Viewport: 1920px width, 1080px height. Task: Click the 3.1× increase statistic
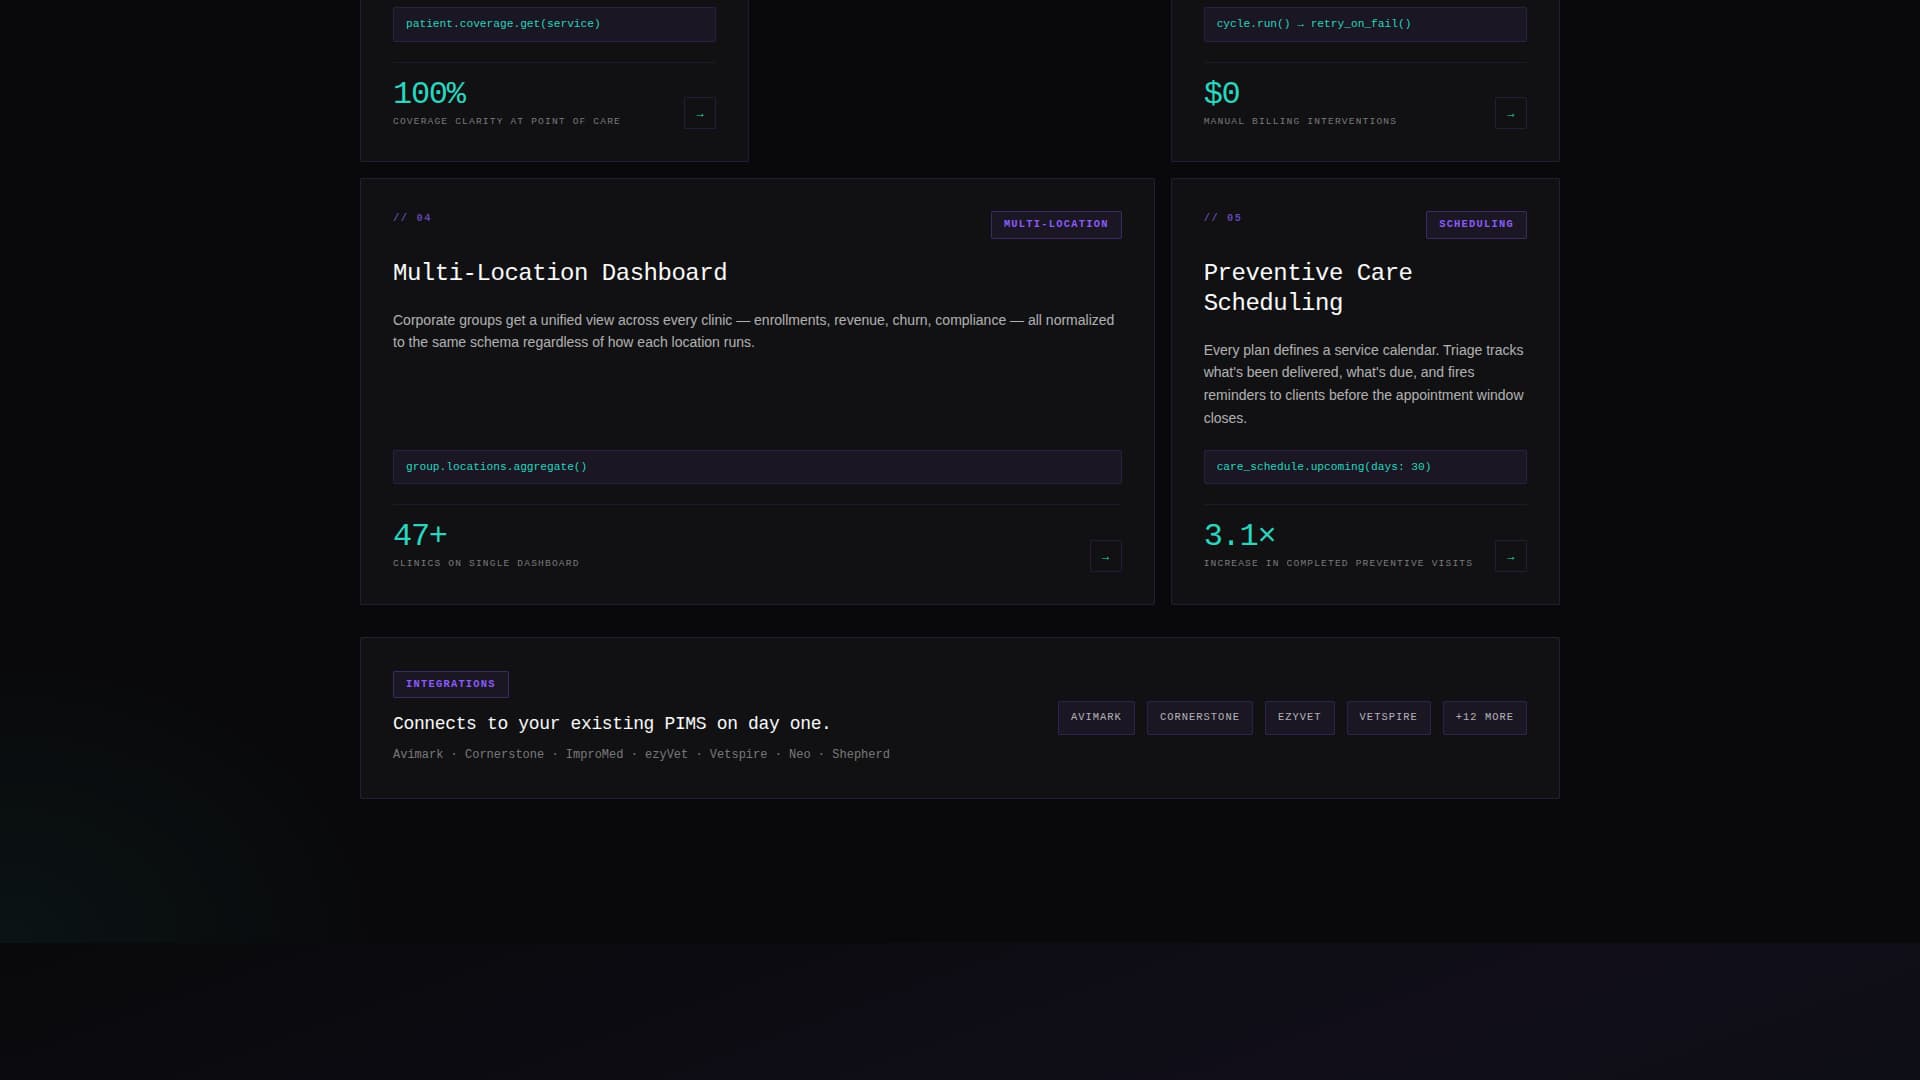click(1239, 535)
